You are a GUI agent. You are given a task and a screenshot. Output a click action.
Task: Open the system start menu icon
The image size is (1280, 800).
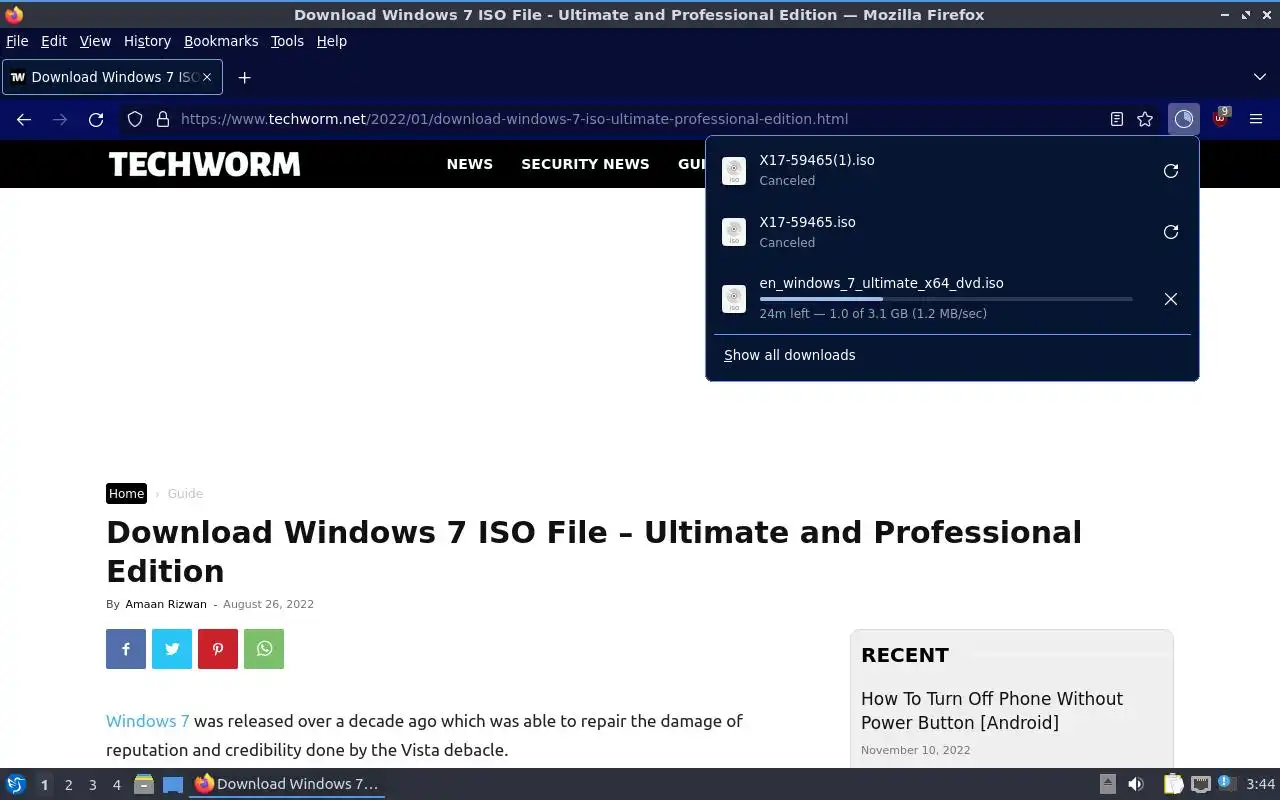point(16,784)
